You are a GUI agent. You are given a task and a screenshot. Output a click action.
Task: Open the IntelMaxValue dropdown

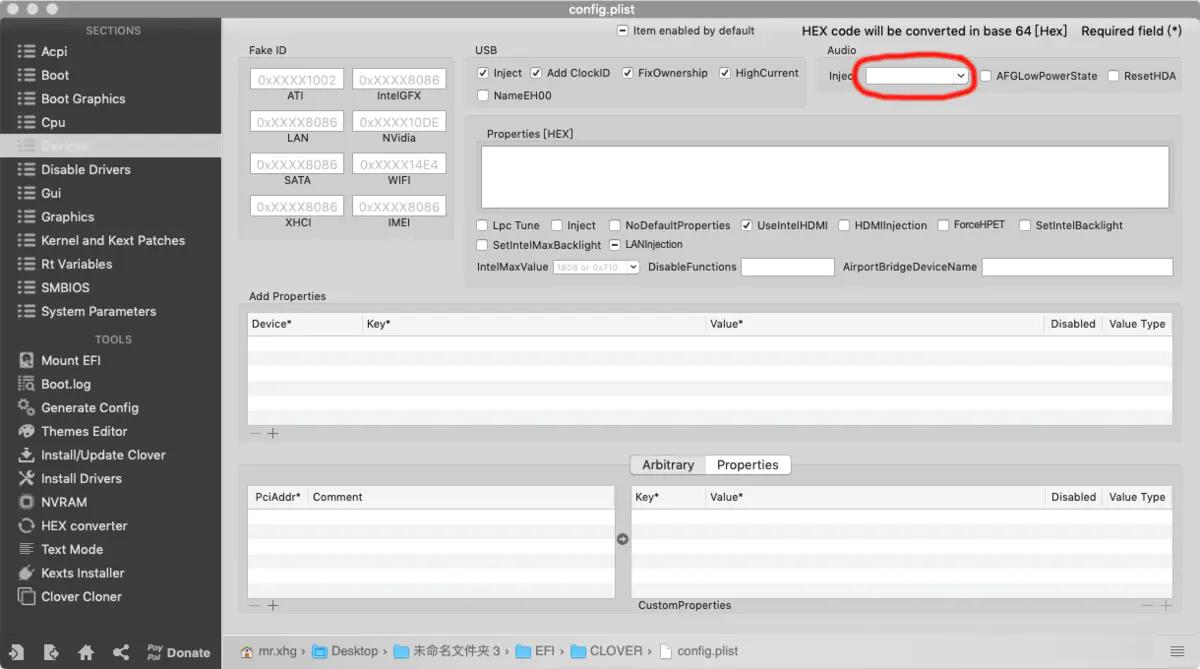tap(596, 267)
